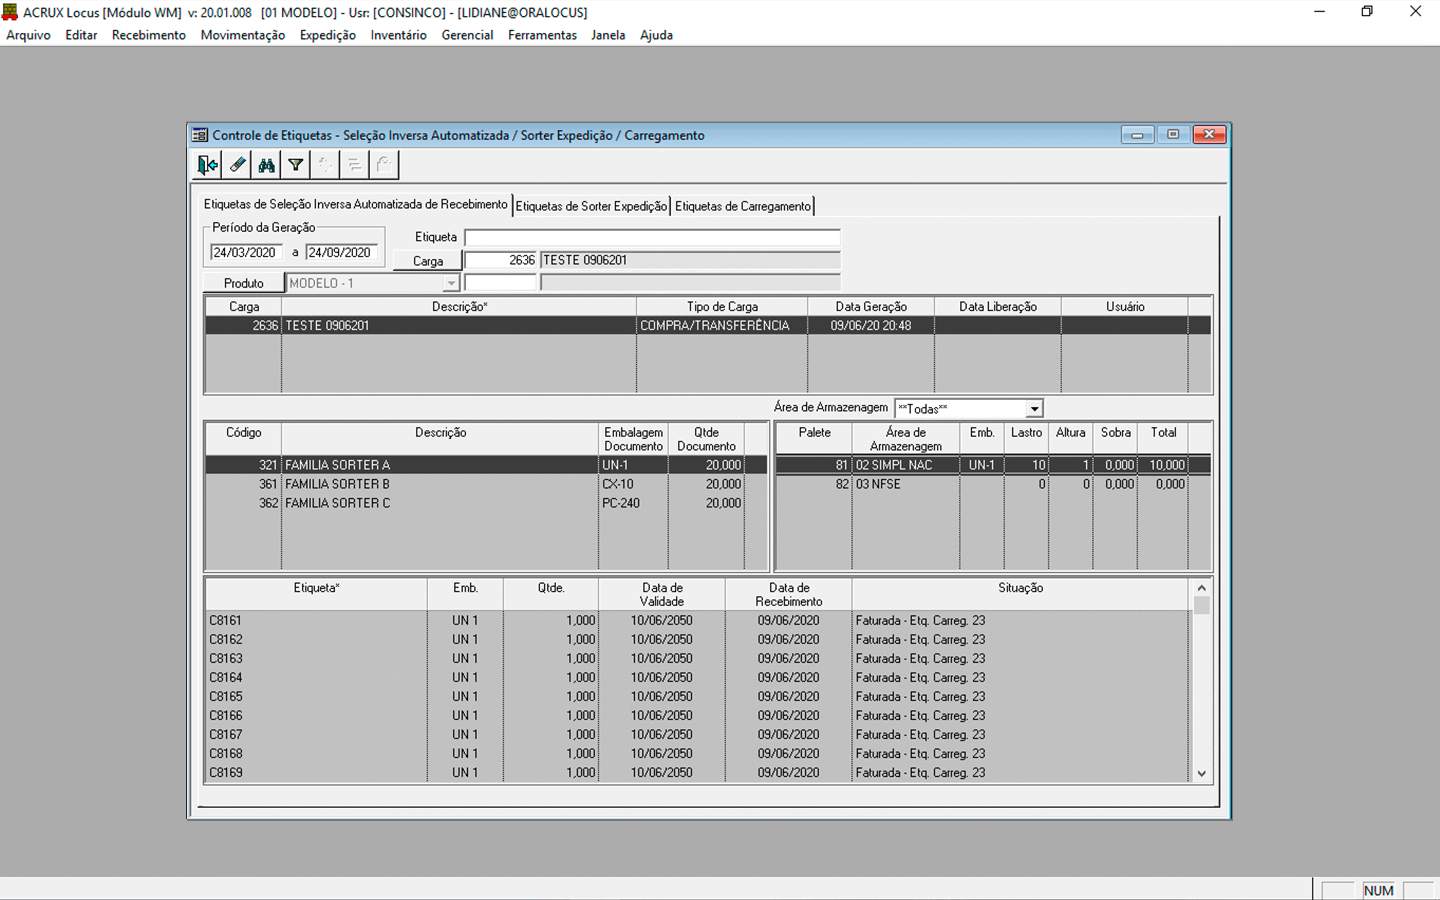This screenshot has height=900, width=1440.
Task: Restore the inner Controle de Etiquetas window
Action: point(1172,135)
